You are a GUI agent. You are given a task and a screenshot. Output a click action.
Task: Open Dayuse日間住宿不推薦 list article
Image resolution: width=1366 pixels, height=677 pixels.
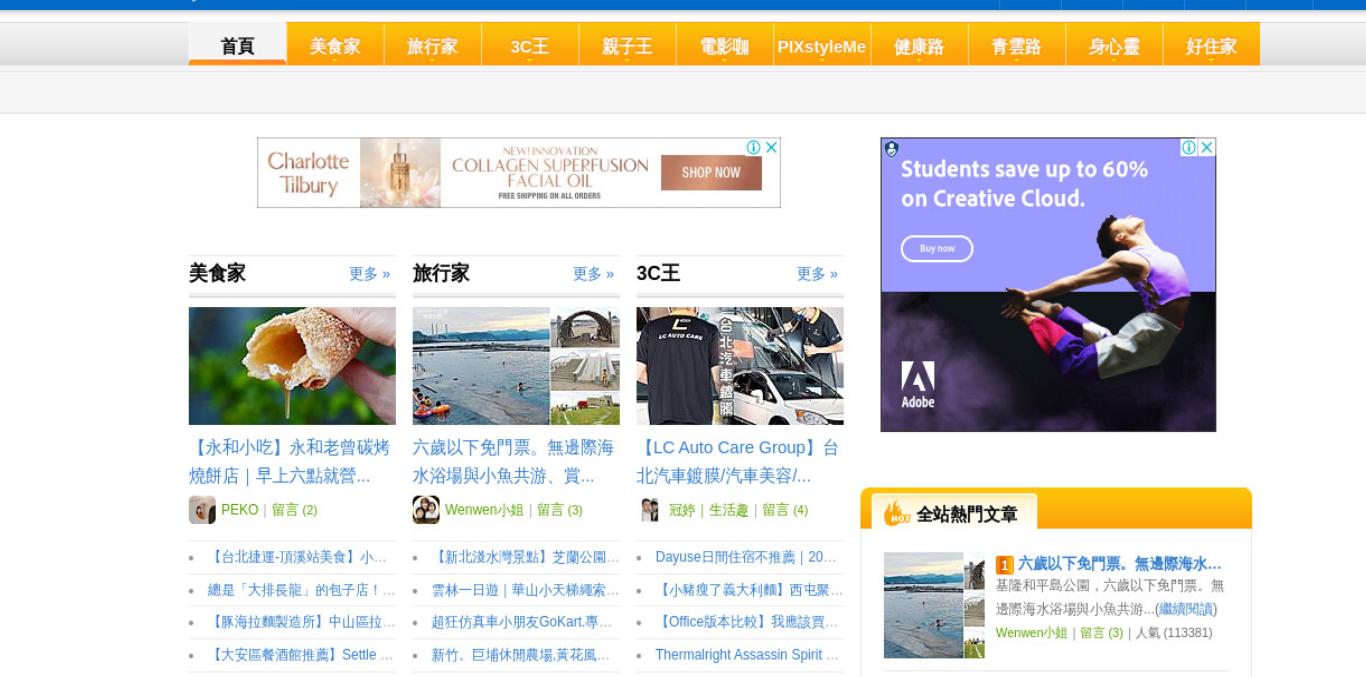[746, 557]
